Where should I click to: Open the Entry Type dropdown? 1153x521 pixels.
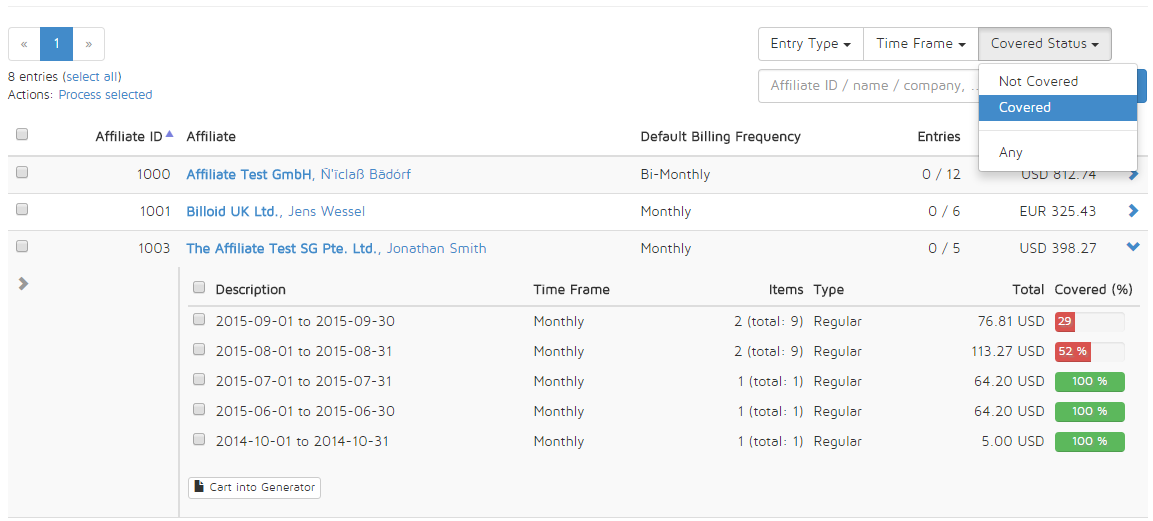pyautogui.click(x=811, y=44)
